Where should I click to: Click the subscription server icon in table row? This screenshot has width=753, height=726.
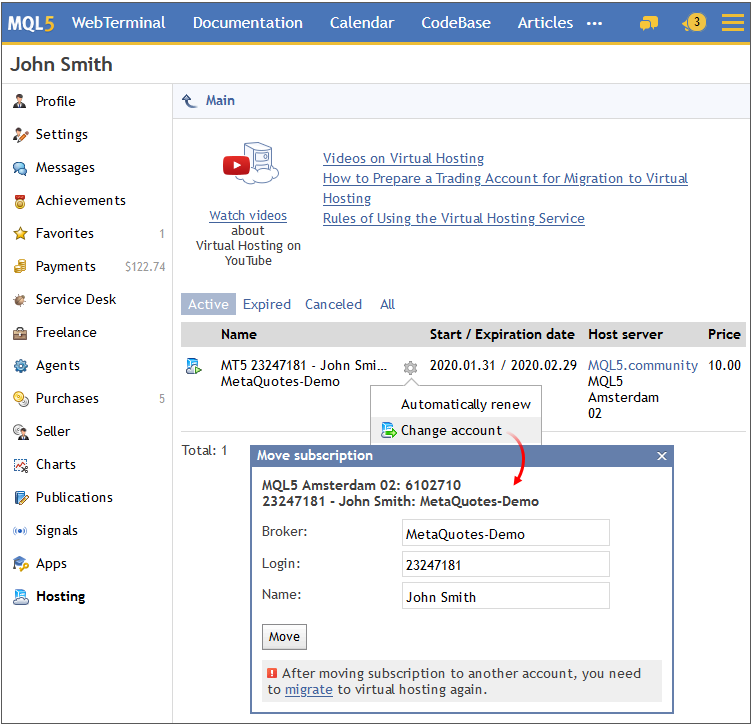click(194, 366)
